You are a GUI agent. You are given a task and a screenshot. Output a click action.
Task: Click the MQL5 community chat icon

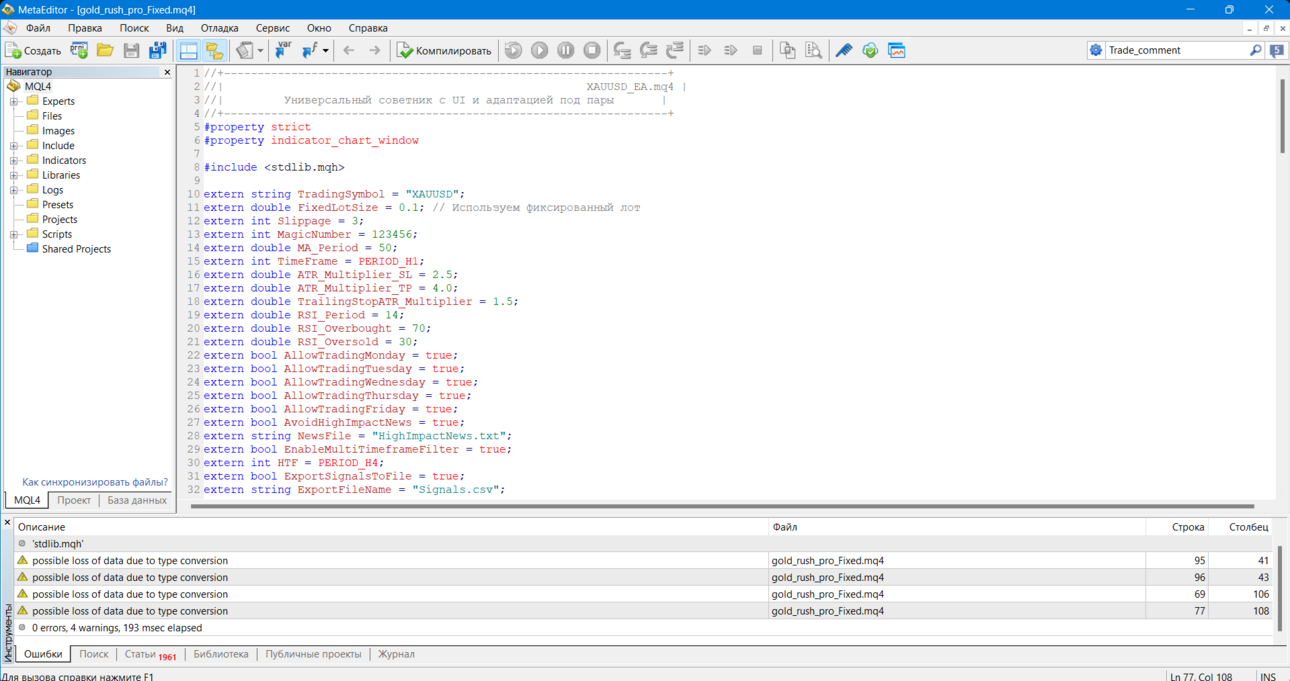click(1277, 50)
